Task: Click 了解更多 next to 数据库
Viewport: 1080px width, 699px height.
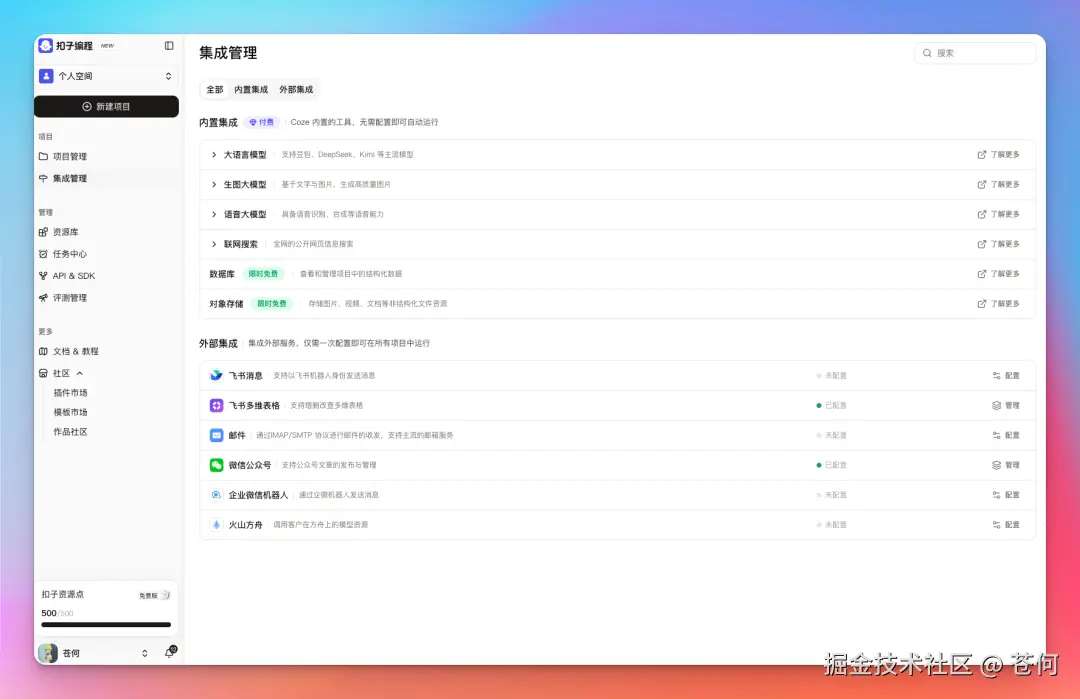Action: 998,272
